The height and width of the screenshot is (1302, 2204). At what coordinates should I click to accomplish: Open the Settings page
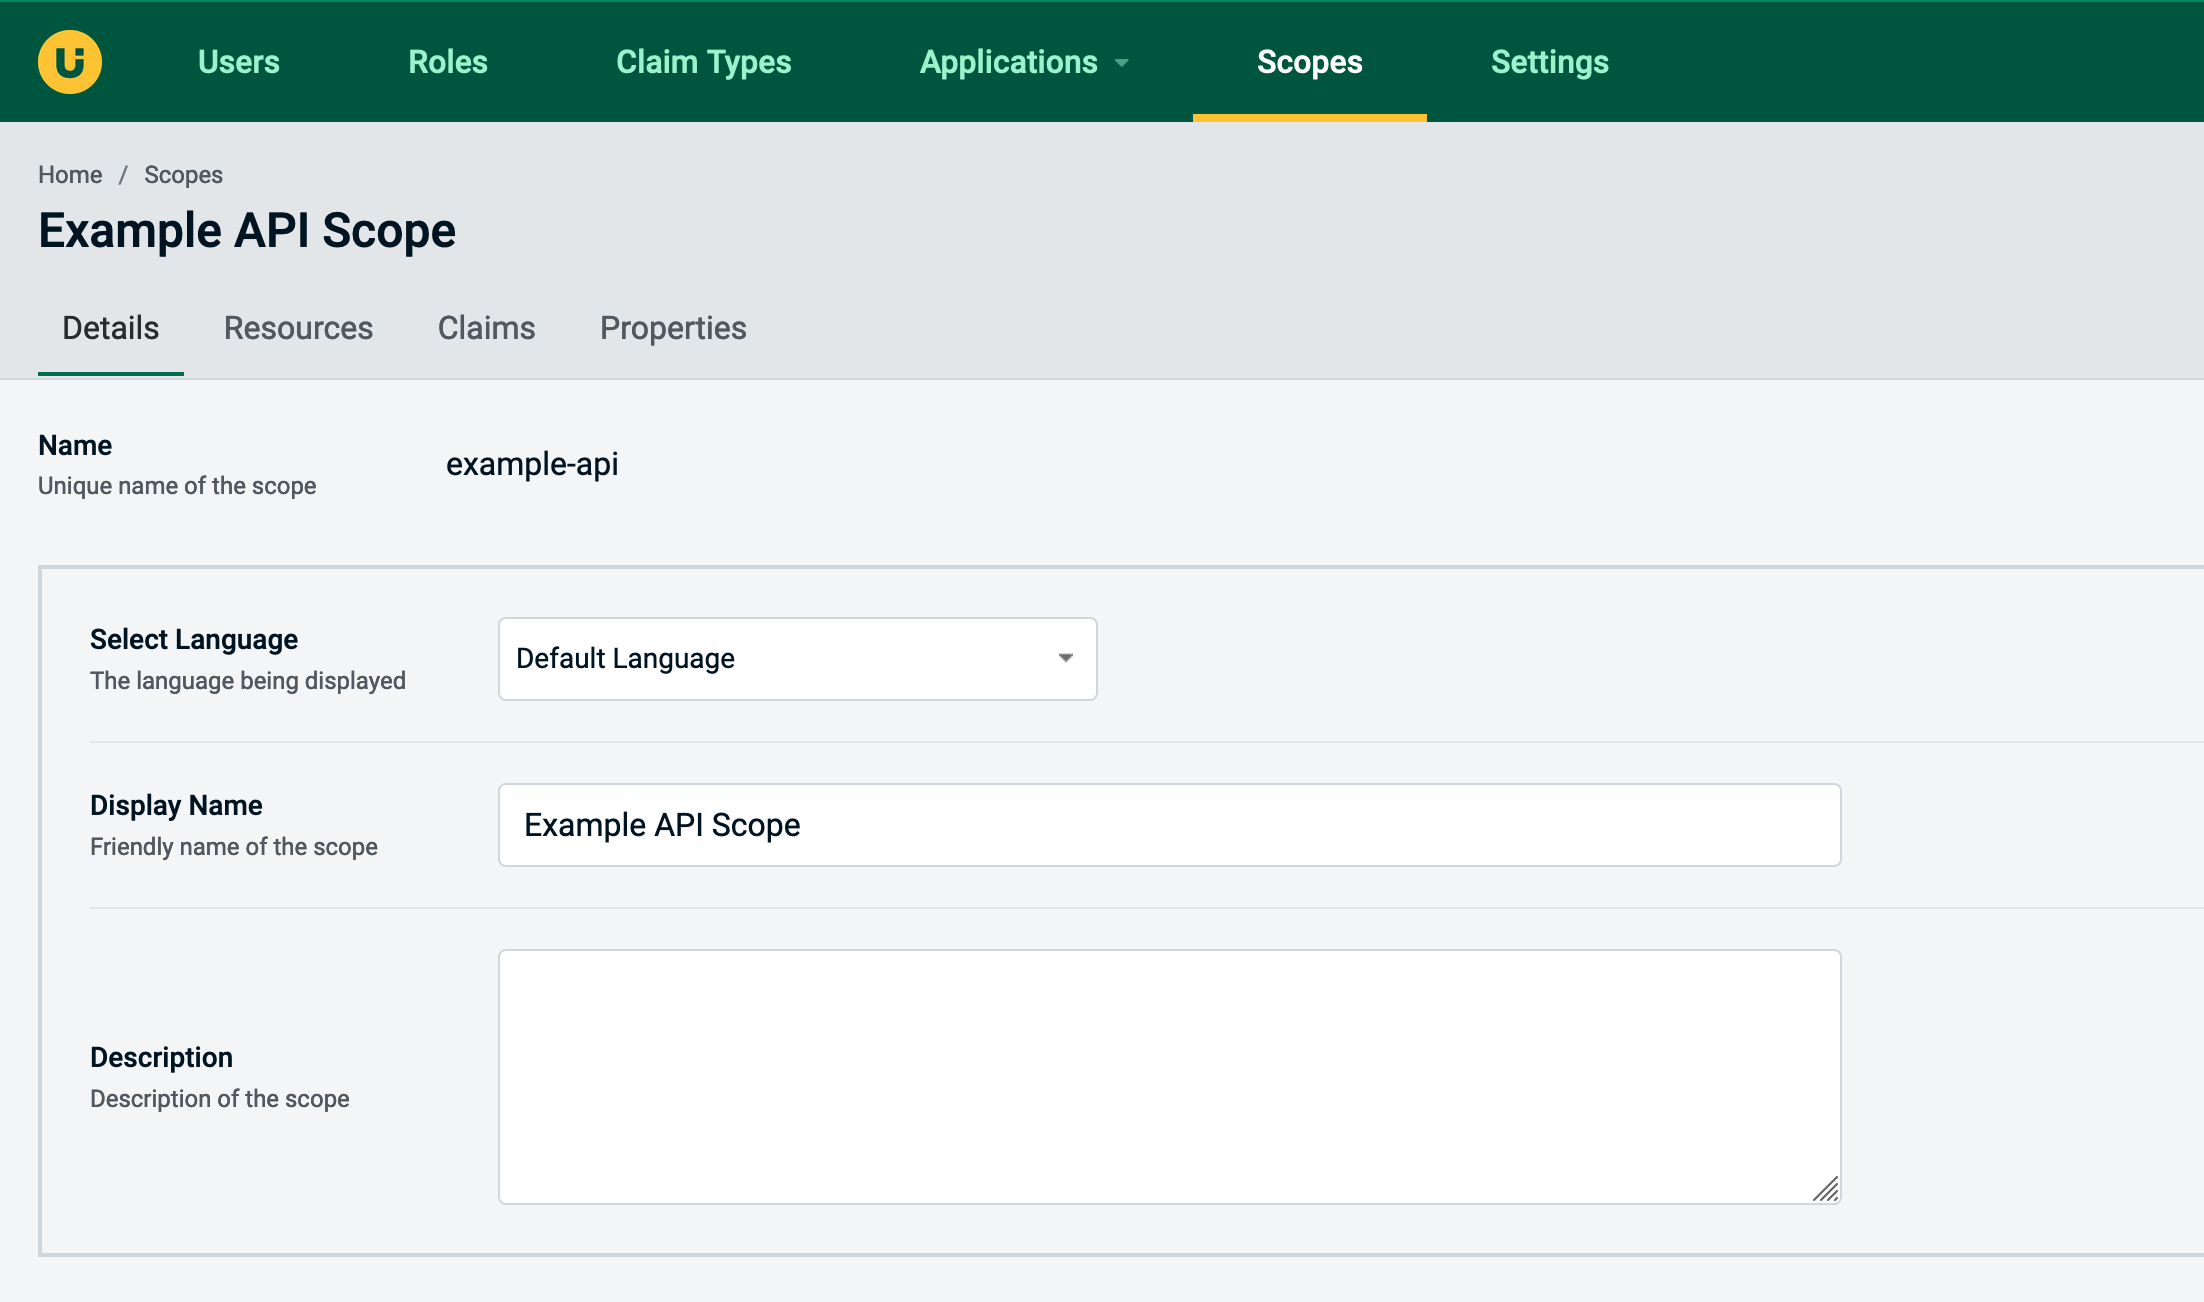pyautogui.click(x=1550, y=62)
